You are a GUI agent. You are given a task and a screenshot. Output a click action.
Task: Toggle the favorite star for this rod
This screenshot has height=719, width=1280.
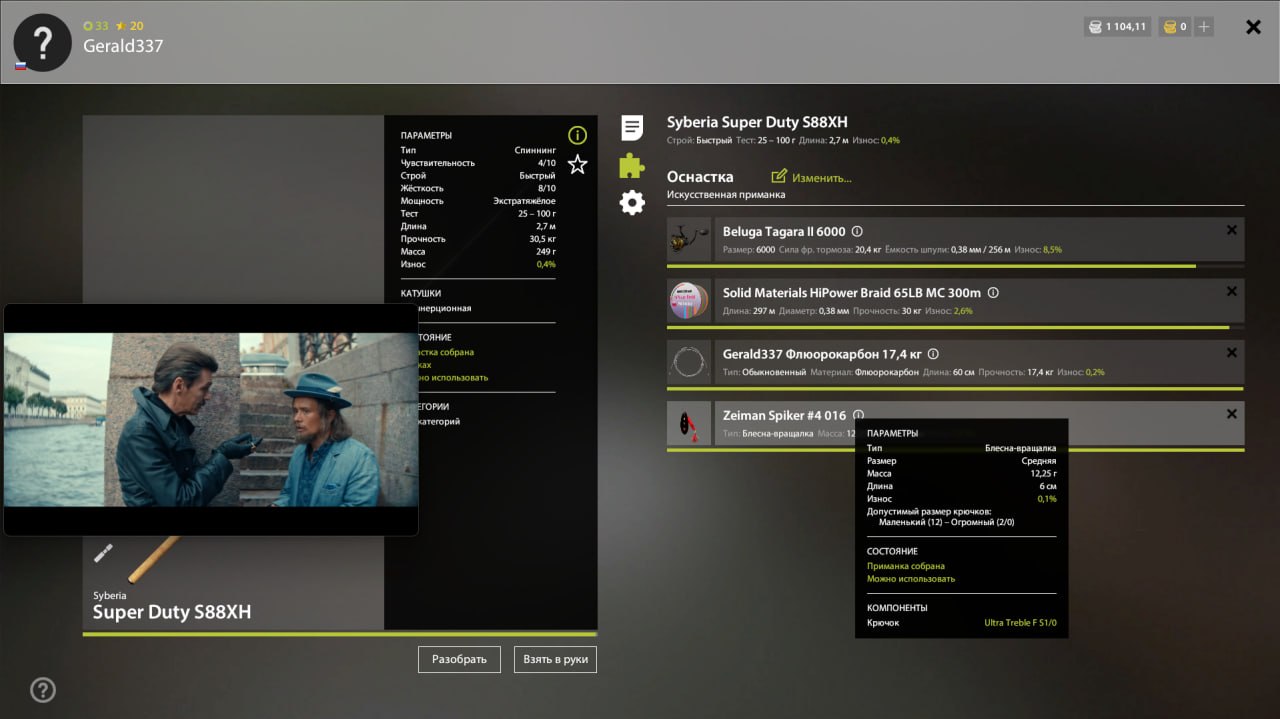pyautogui.click(x=577, y=165)
